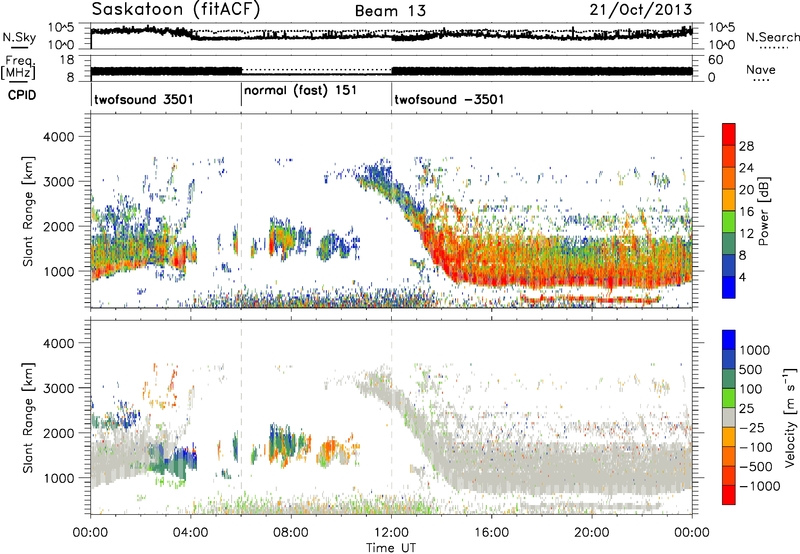Click the '08:00' time axis tick label
Screen dimensions: 800x554
click(291, 533)
